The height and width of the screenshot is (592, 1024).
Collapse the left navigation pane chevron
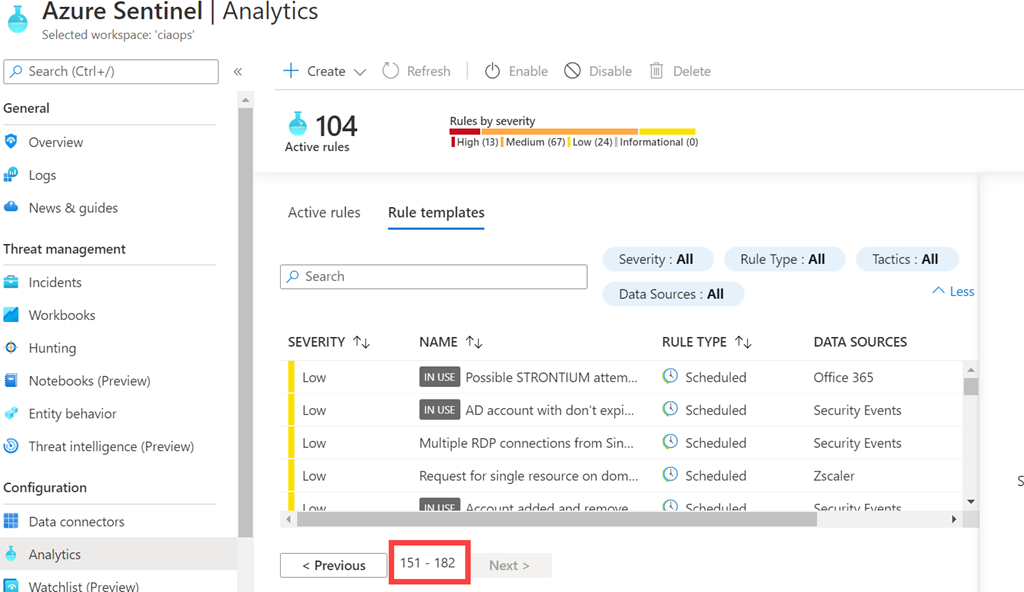[x=238, y=71]
